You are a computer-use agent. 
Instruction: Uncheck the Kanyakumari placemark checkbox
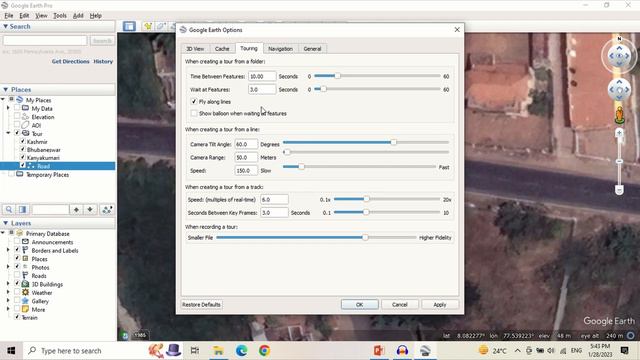pyautogui.click(x=23, y=157)
